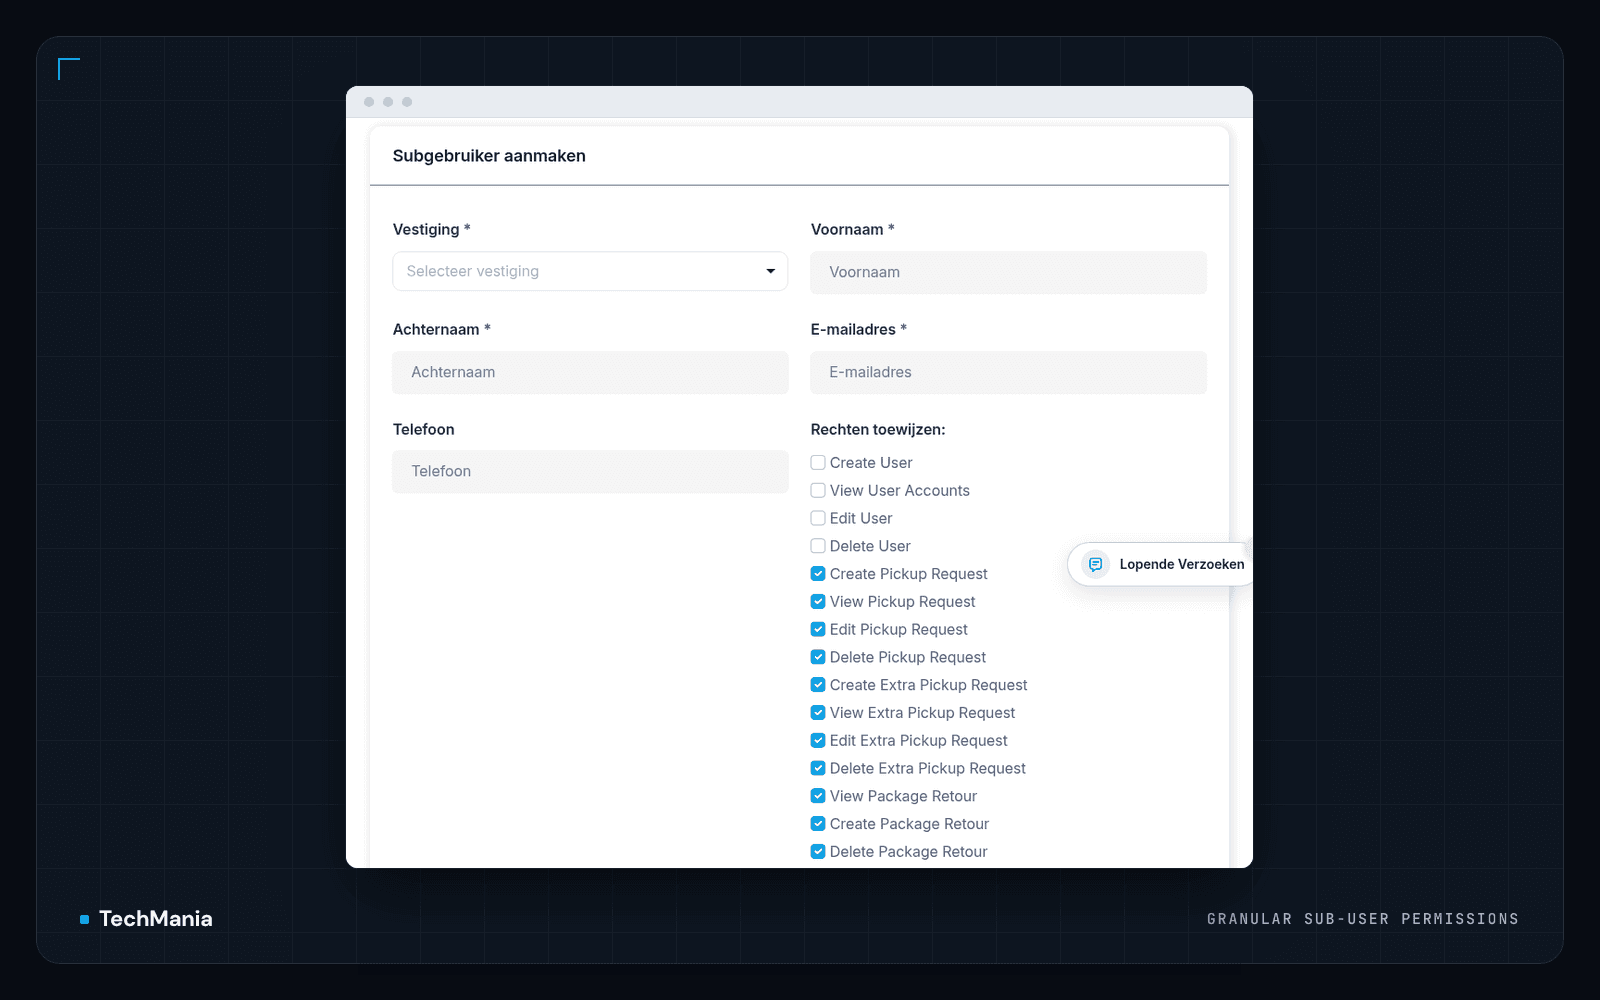The width and height of the screenshot is (1600, 1000).
Task: Uncheck Edit Pickup Request
Action: tap(818, 629)
